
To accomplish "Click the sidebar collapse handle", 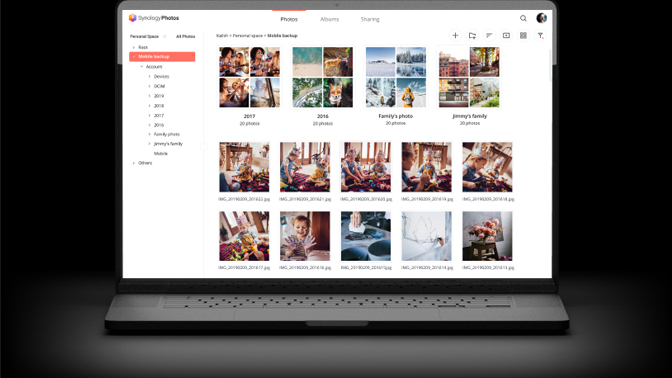I will [204, 147].
